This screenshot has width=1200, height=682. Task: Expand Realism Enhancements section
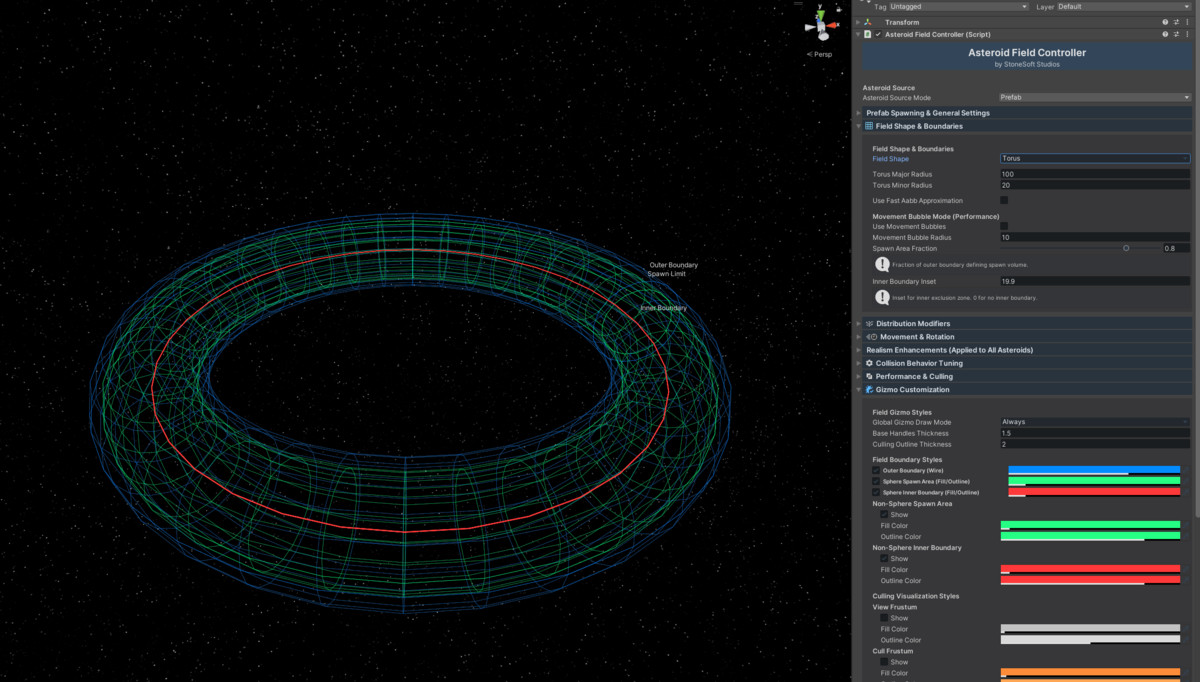[859, 350]
